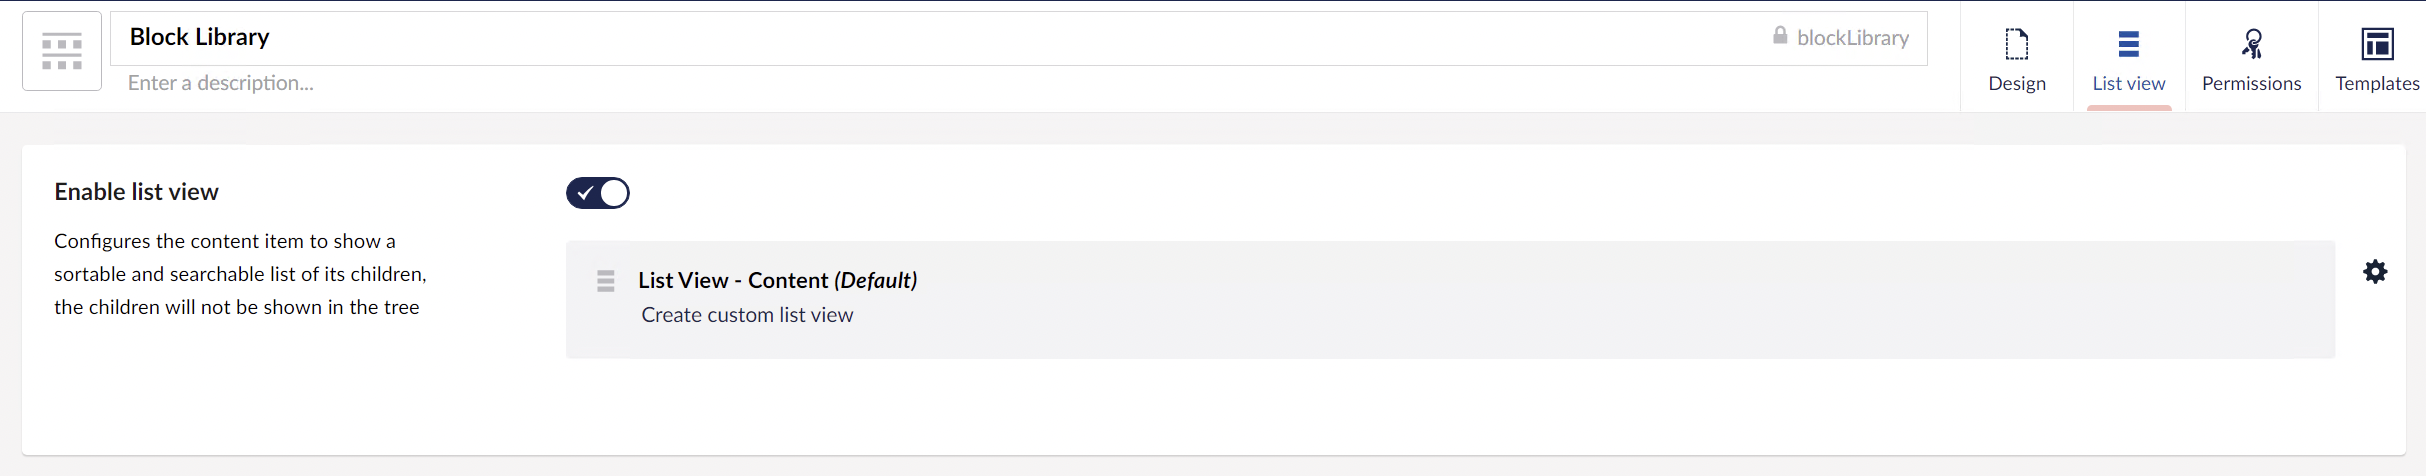
Task: Create custom list view link
Action: [747, 315]
